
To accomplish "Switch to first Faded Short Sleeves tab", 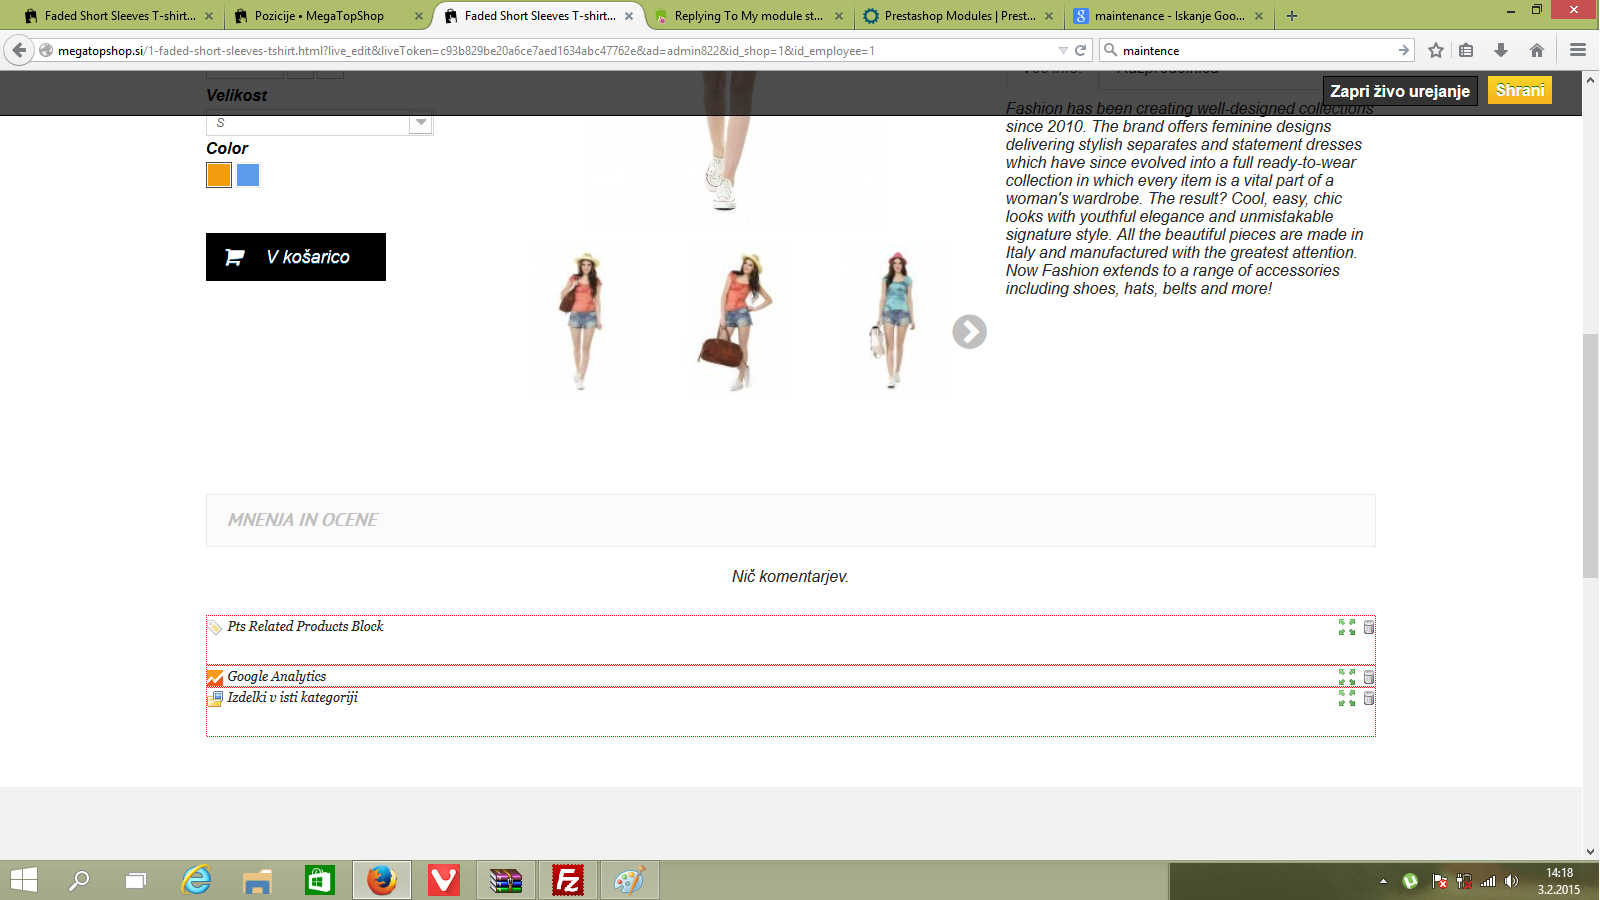I will 118,16.
